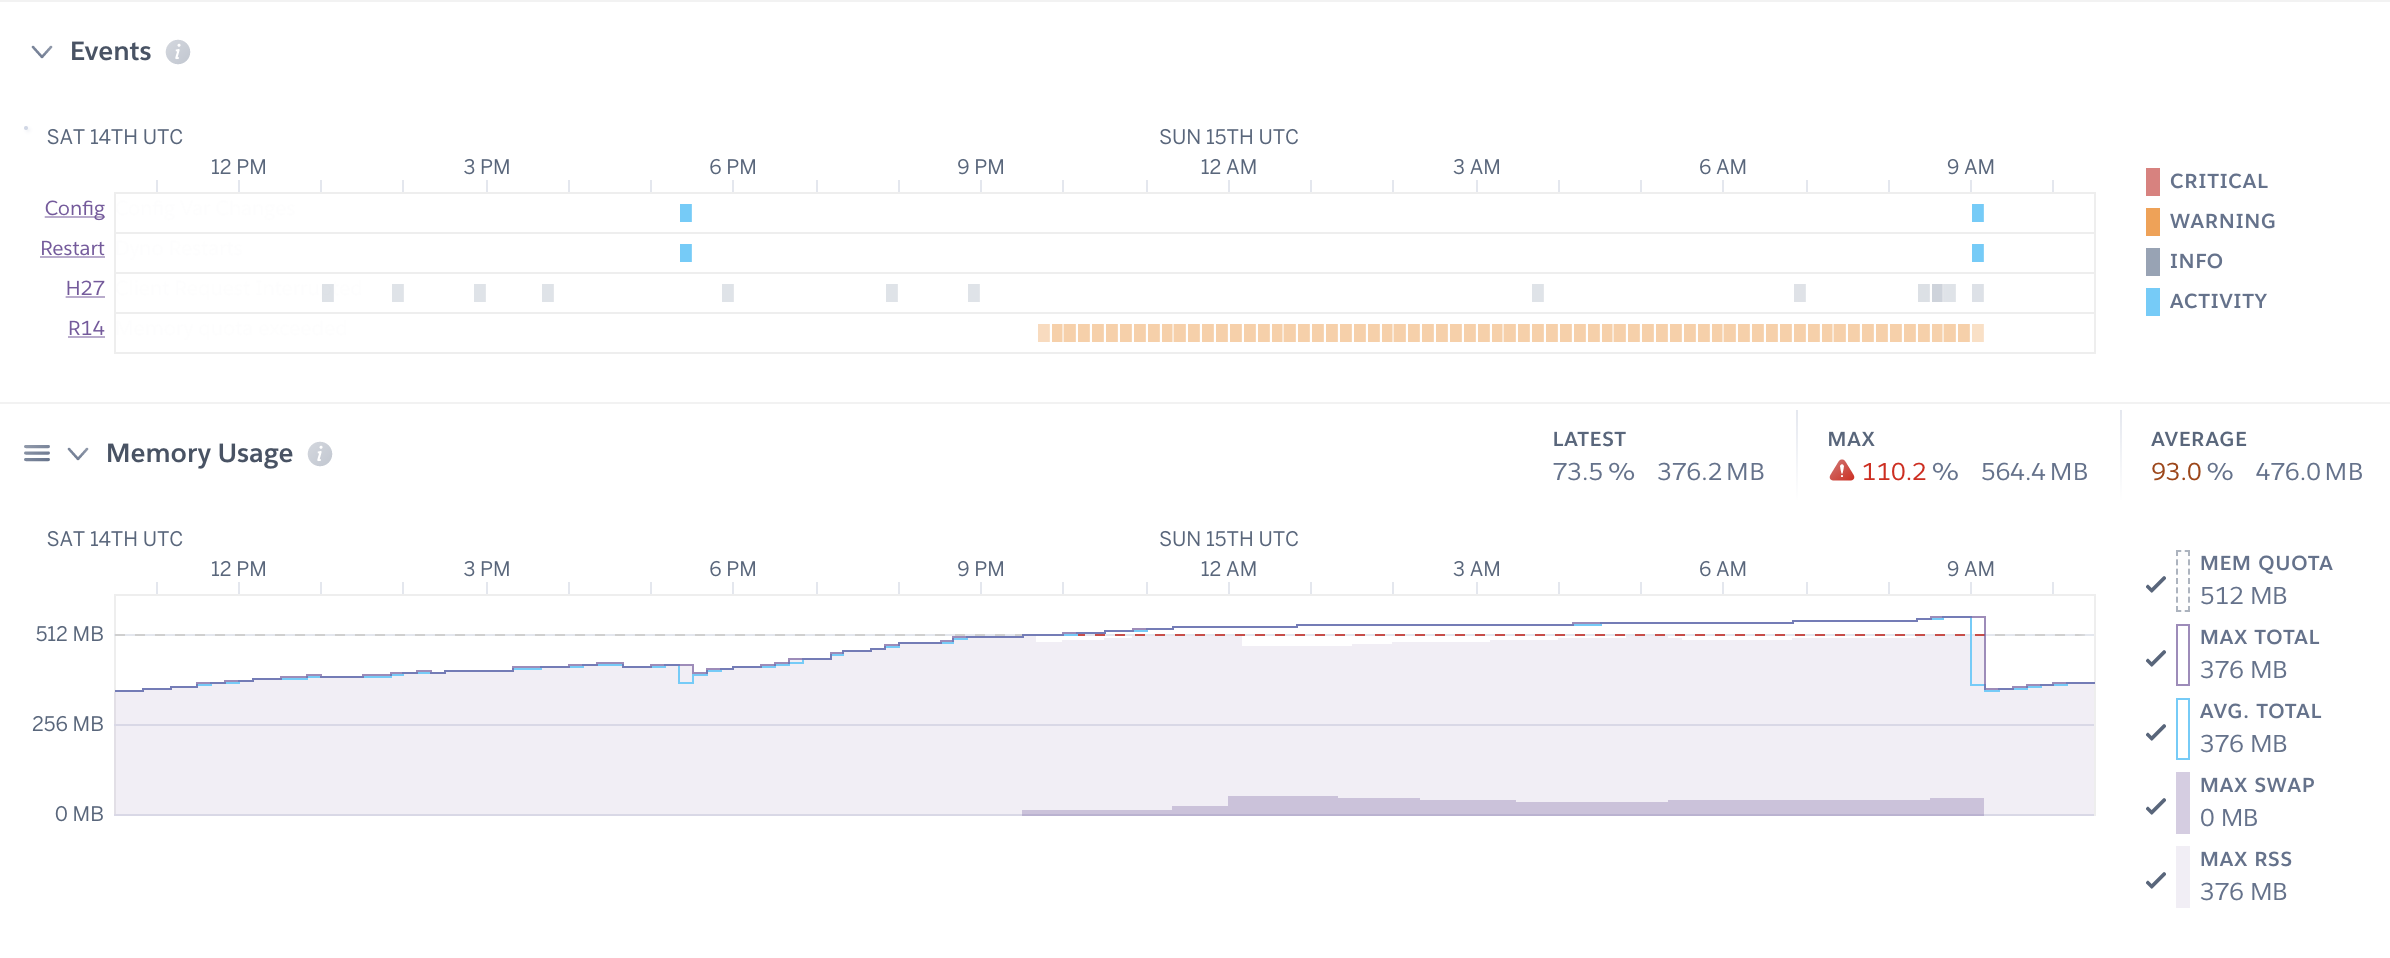
Task: Click the Restart events link
Action: 72,248
